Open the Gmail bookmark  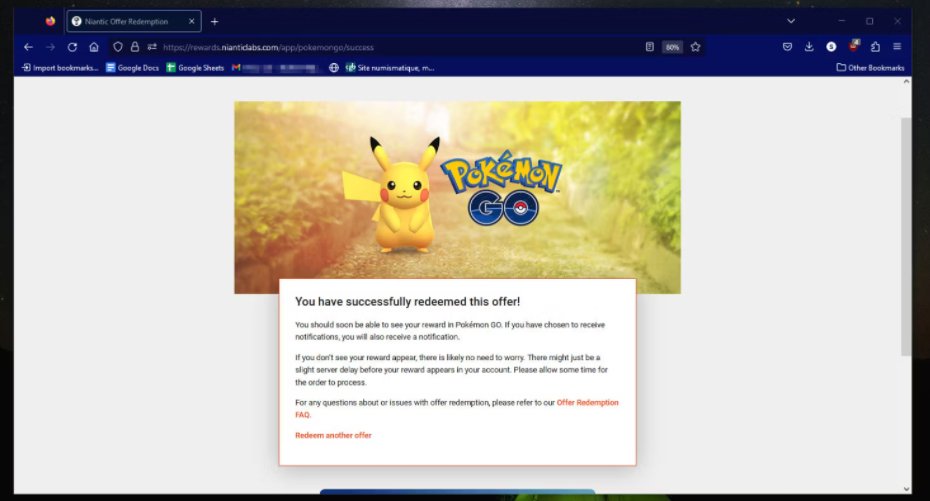(x=276, y=68)
